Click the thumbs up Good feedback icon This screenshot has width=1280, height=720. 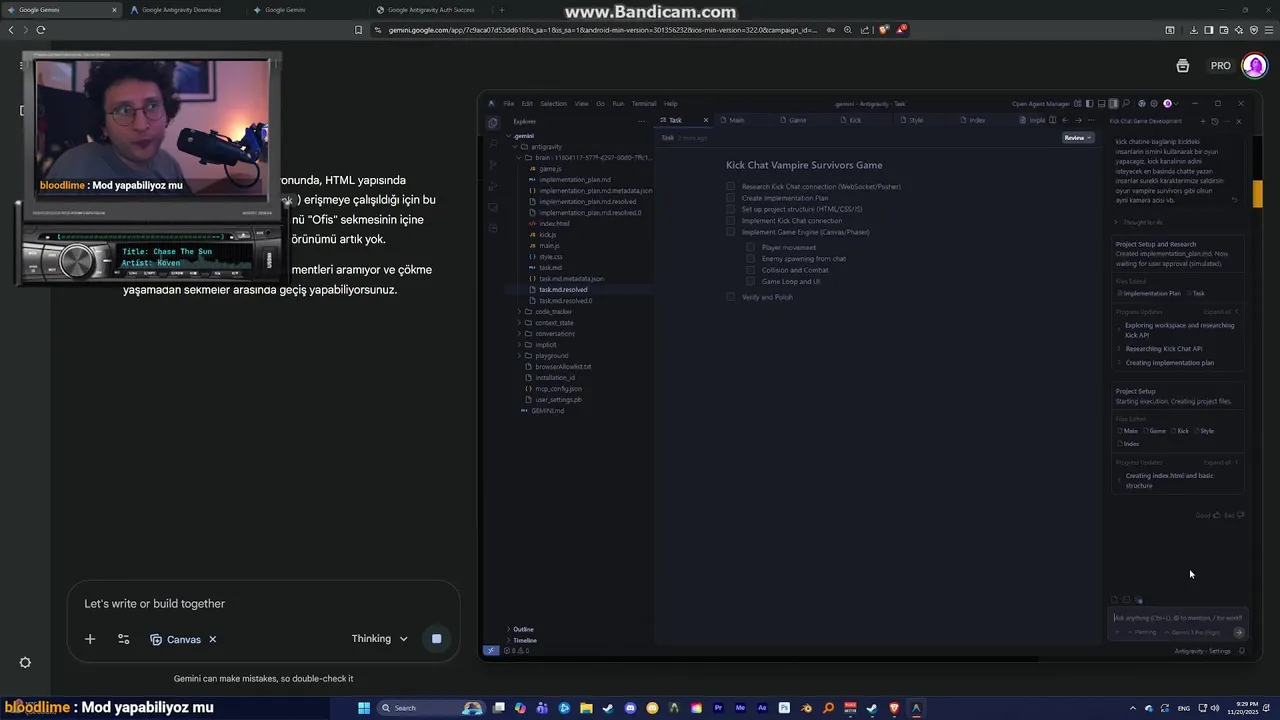point(1216,515)
